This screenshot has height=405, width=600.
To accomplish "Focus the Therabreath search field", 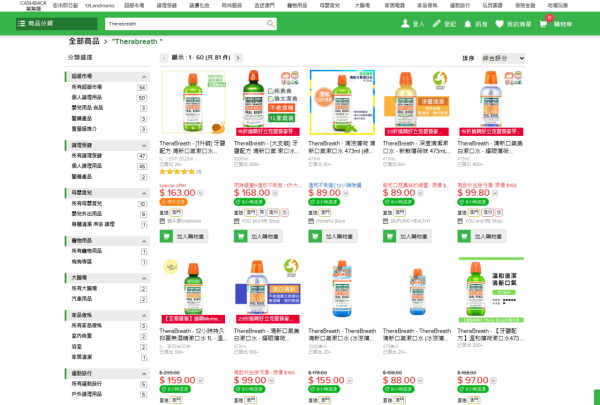I will coord(186,24).
